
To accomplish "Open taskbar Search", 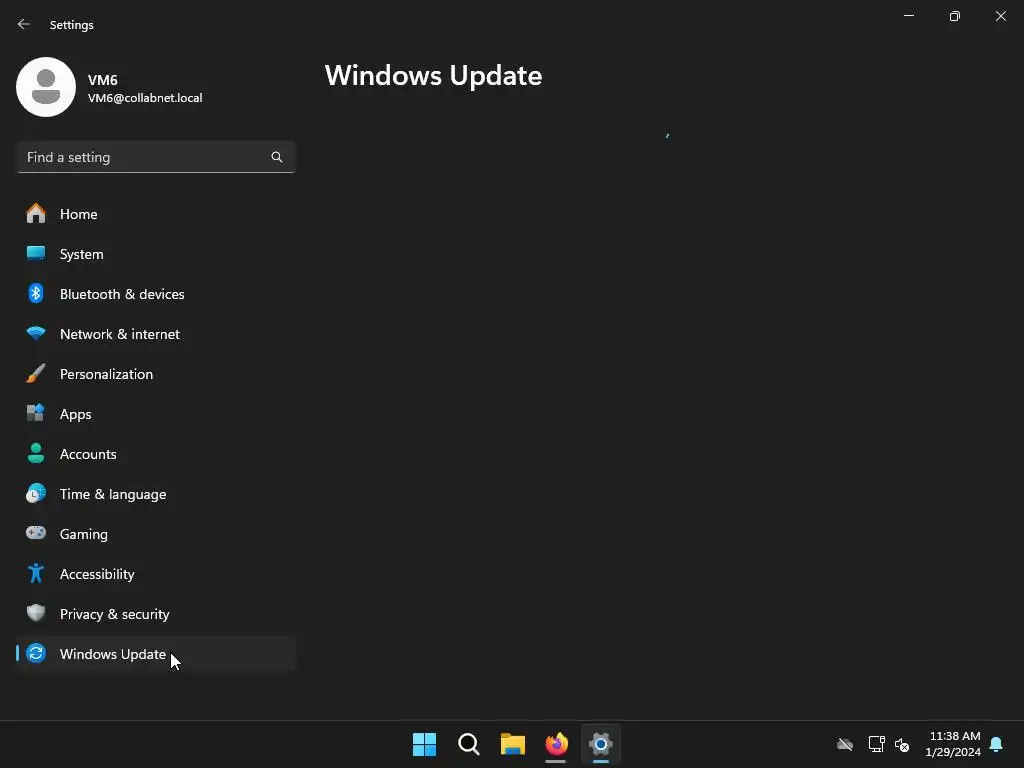I will click(469, 744).
